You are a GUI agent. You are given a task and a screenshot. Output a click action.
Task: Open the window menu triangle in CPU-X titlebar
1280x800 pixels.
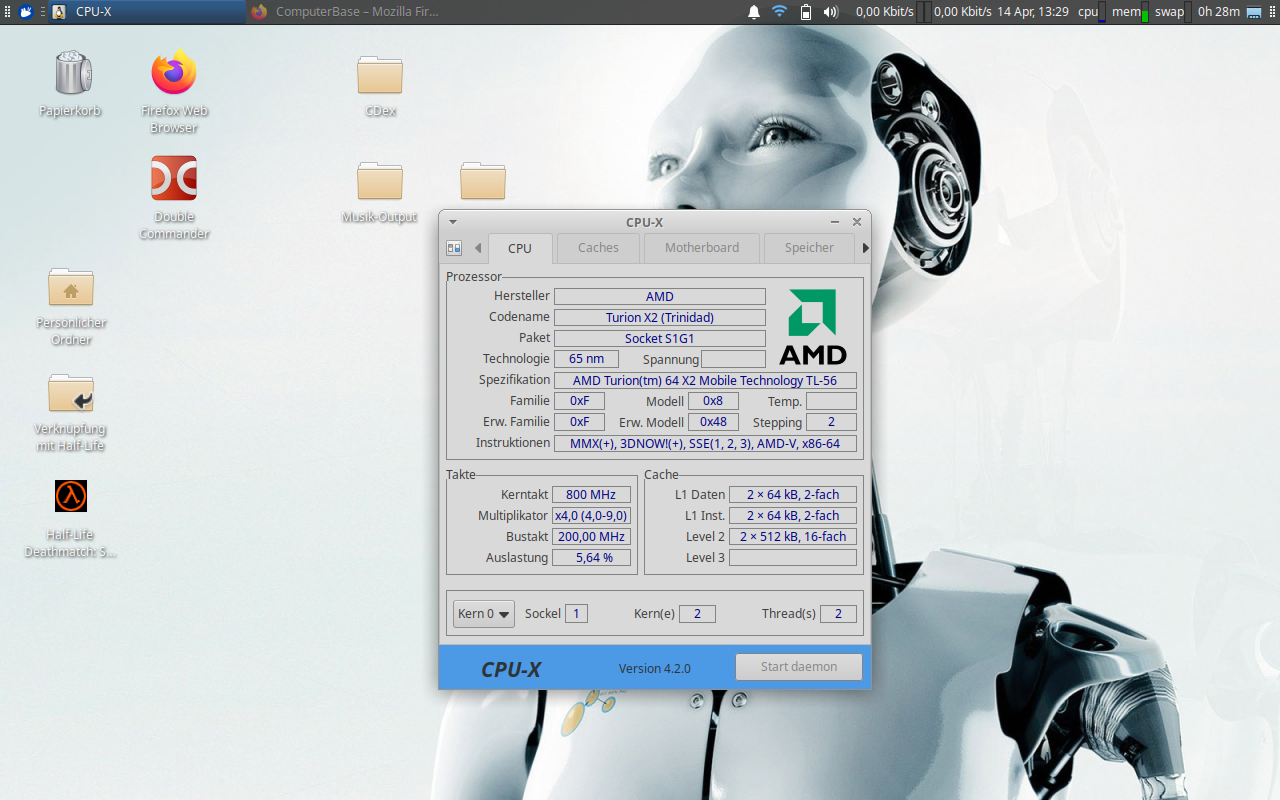coord(452,222)
